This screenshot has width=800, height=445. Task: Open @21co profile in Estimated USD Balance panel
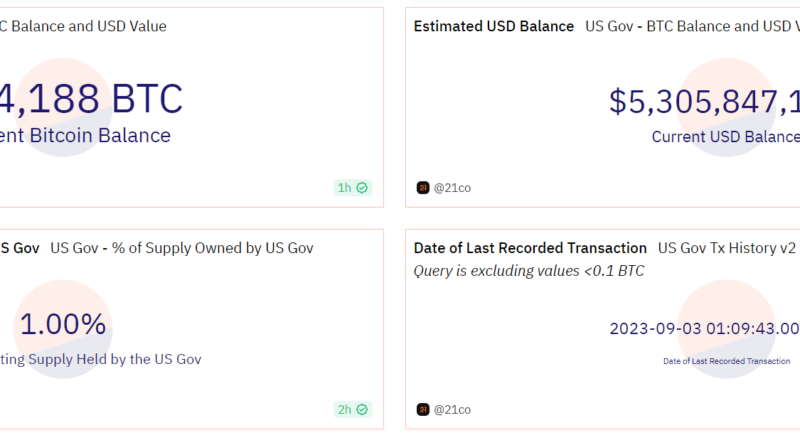[452, 187]
